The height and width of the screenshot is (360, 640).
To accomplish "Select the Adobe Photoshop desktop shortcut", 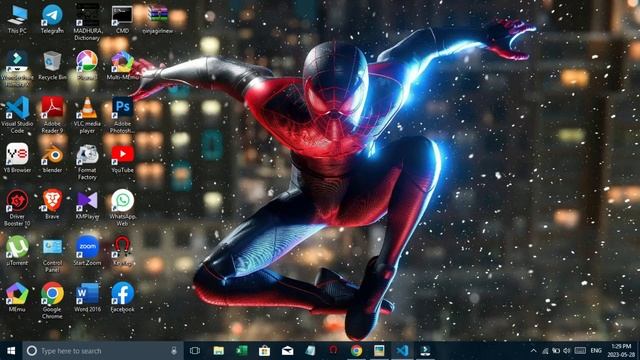I will point(122,115).
